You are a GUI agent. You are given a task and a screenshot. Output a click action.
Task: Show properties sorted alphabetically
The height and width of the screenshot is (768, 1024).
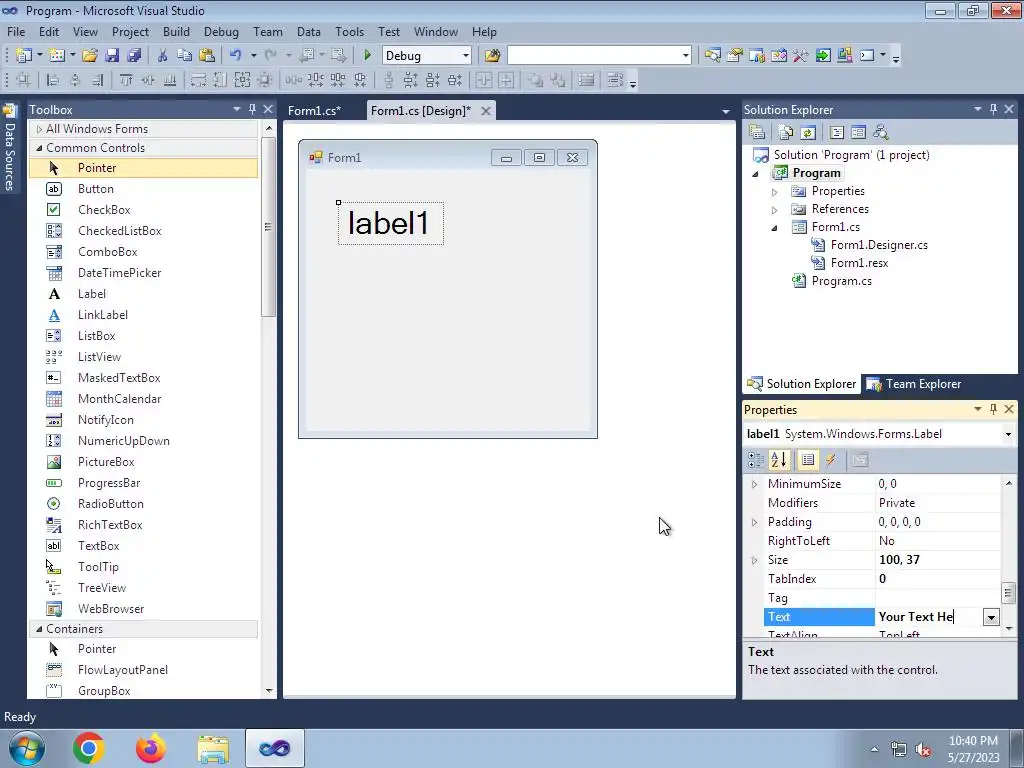(778, 460)
